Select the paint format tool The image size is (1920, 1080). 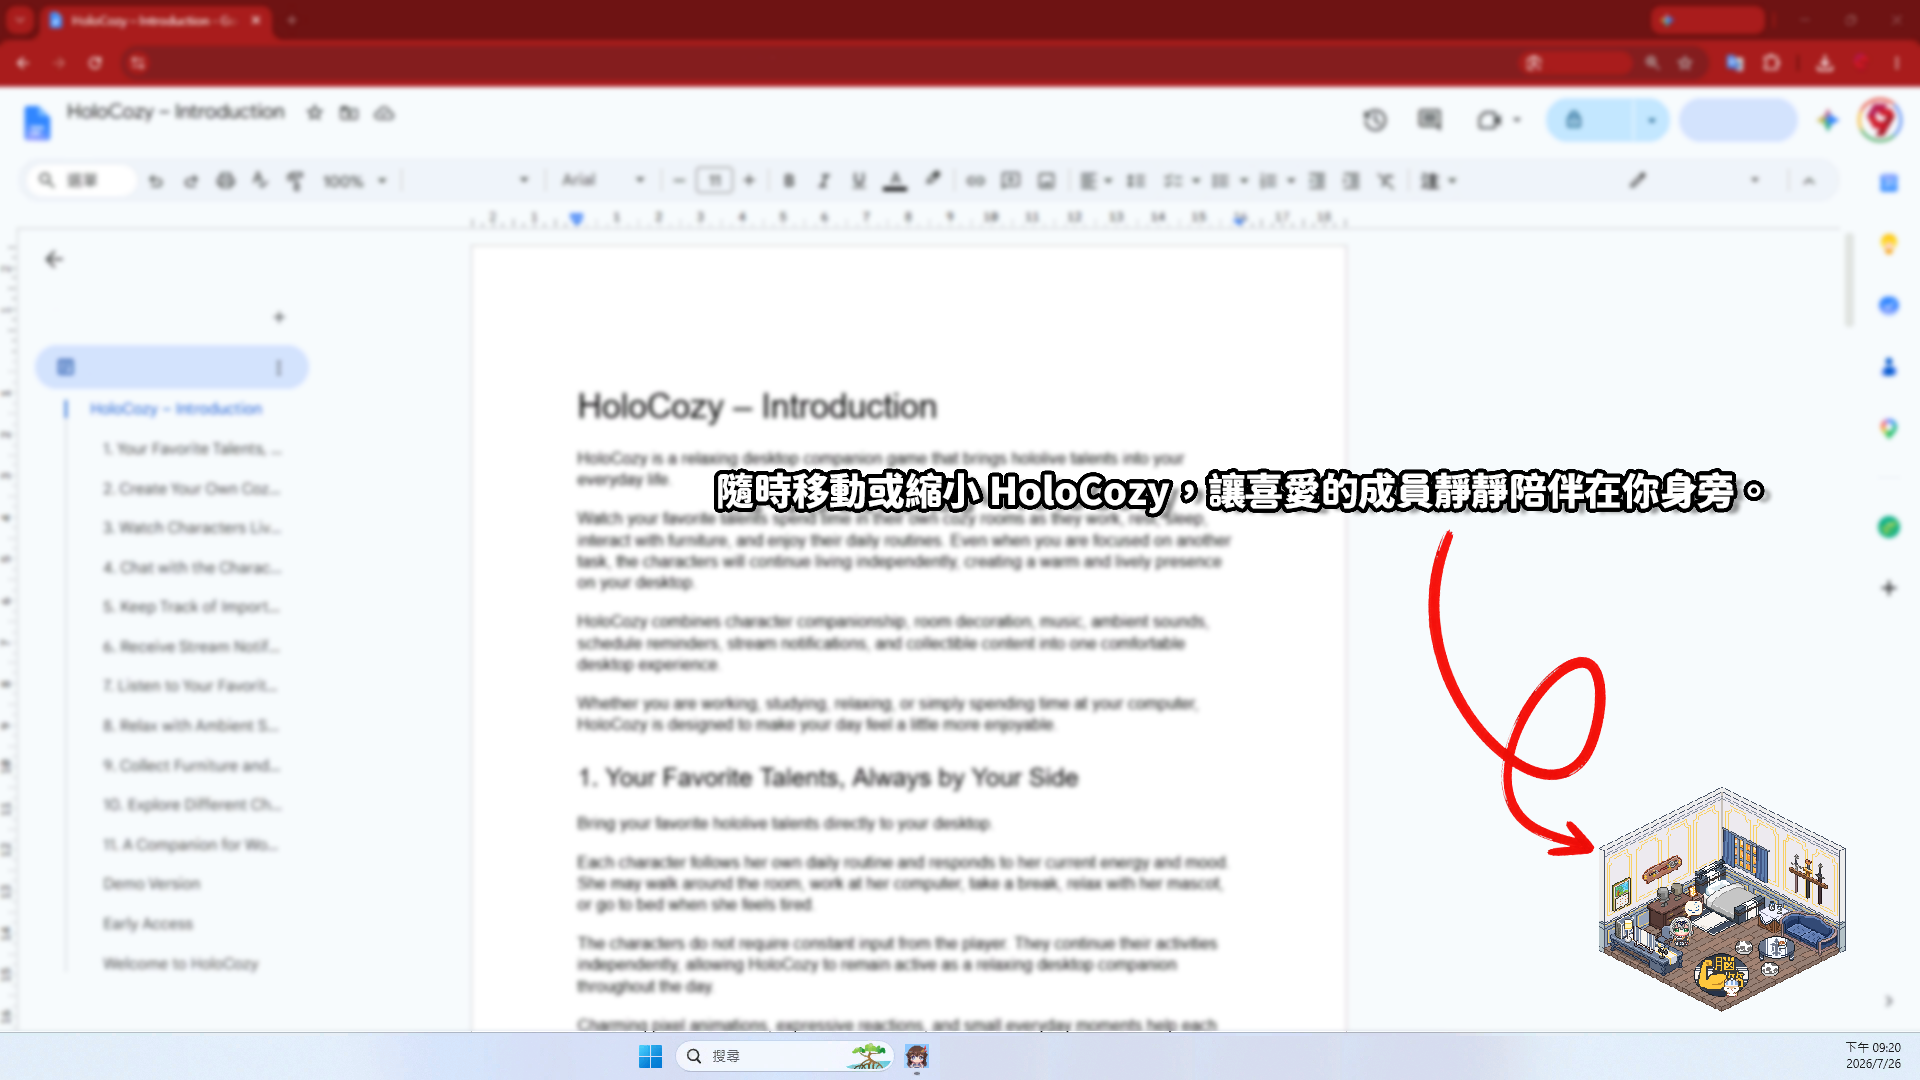click(295, 181)
